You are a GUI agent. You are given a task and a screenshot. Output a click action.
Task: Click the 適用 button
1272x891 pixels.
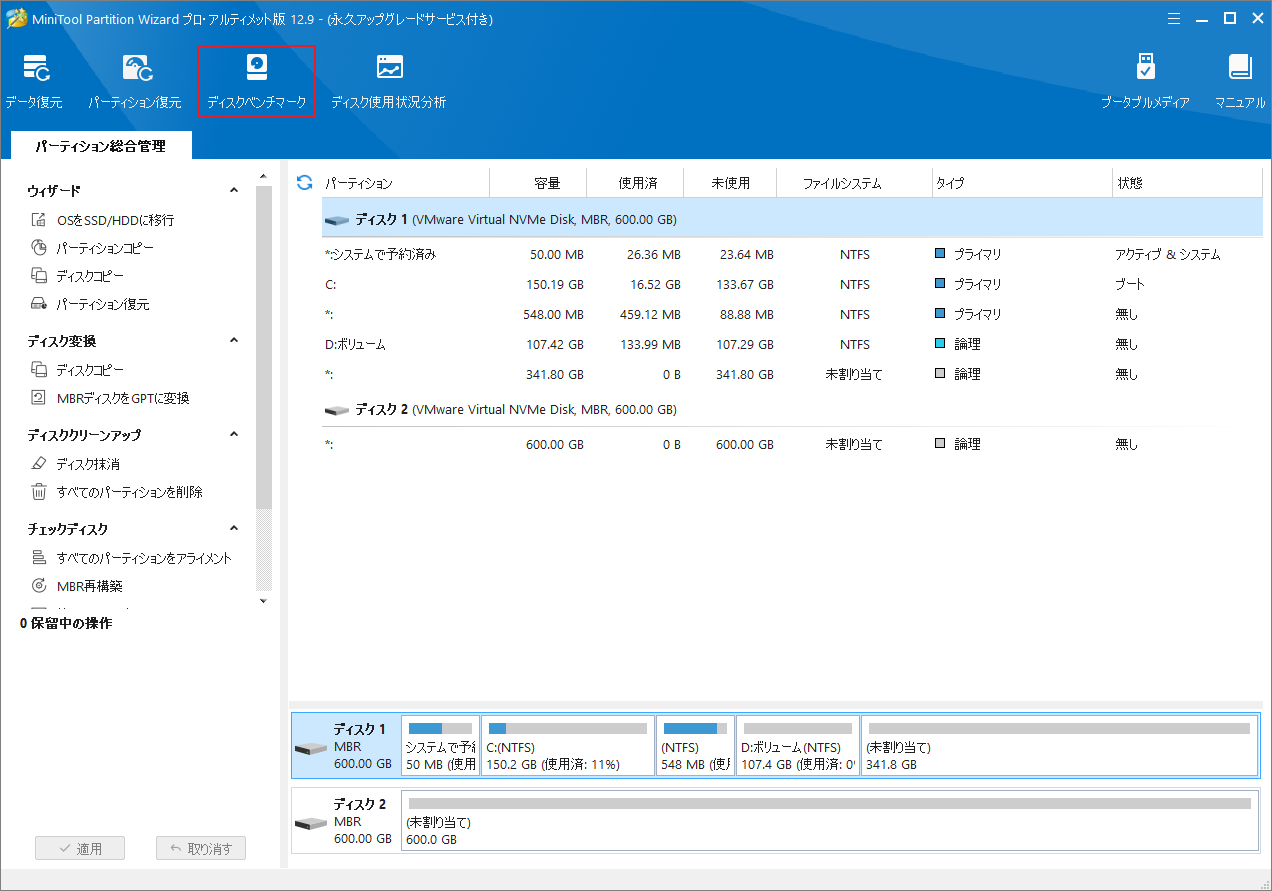click(x=81, y=849)
